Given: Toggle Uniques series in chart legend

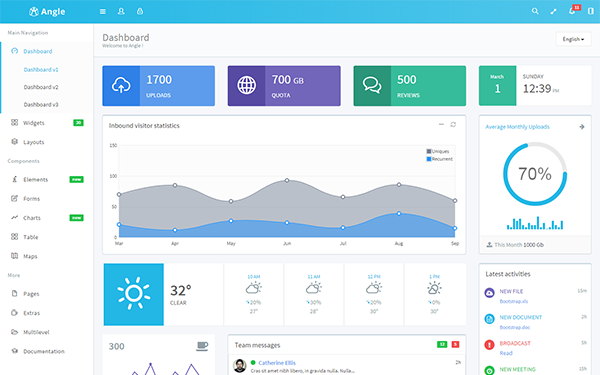Looking at the screenshot, I should [438, 152].
